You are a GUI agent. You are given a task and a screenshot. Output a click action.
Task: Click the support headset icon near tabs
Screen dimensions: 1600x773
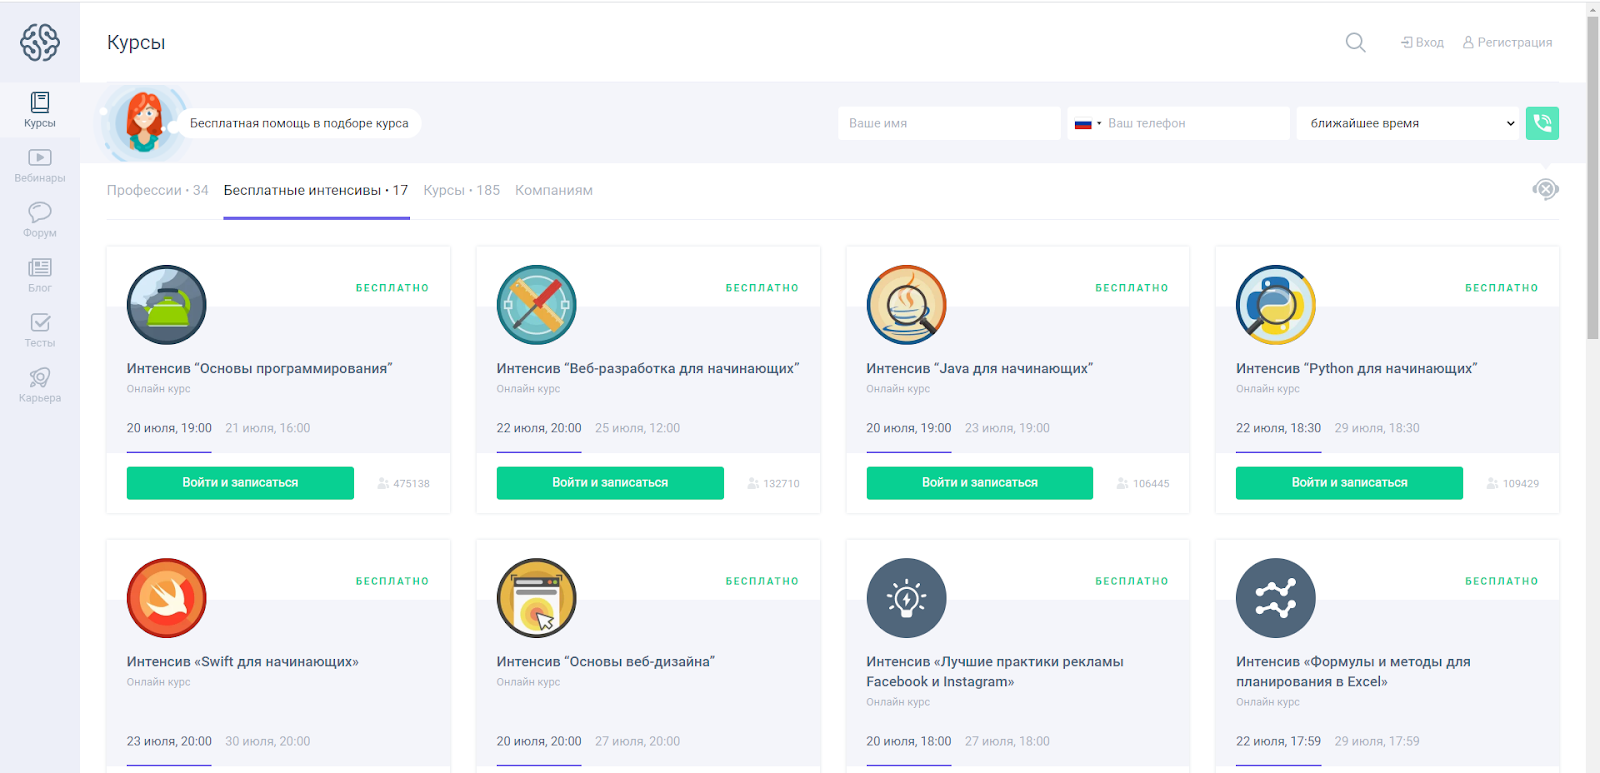coord(1546,189)
